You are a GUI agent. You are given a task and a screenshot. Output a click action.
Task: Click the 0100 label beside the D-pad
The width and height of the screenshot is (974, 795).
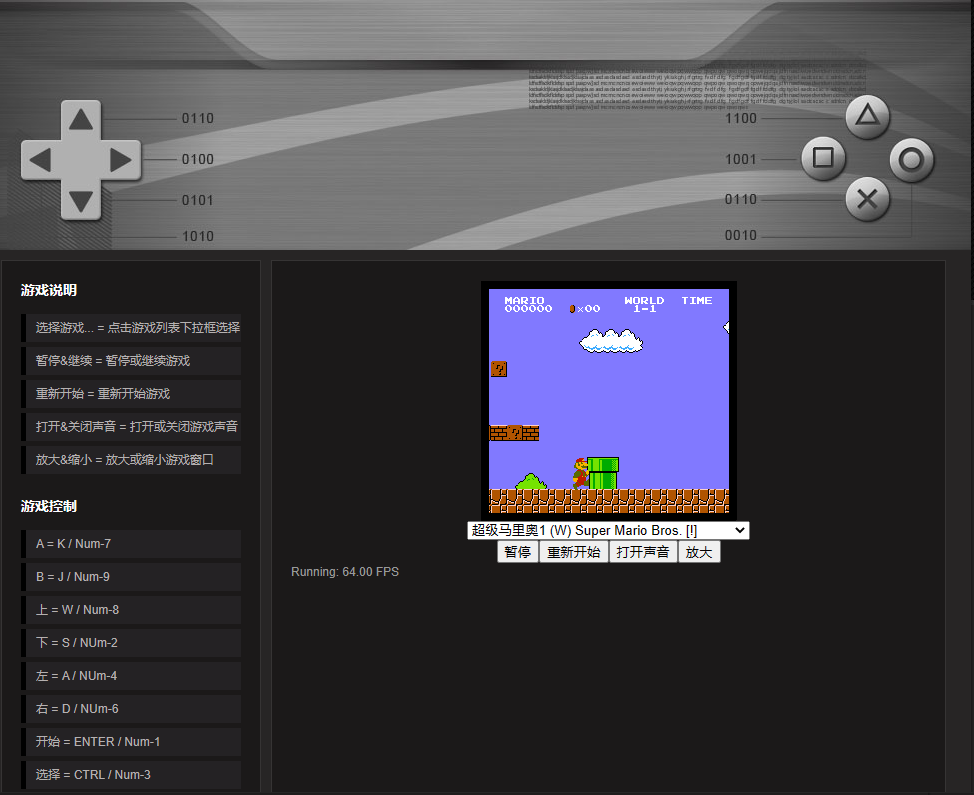click(198, 159)
